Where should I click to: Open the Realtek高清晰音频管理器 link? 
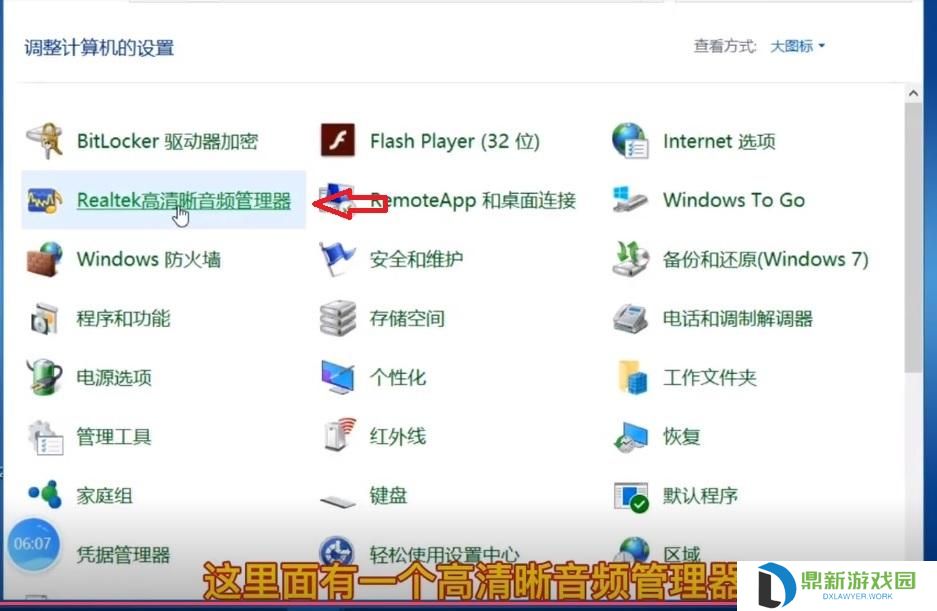pyautogui.click(x=184, y=200)
